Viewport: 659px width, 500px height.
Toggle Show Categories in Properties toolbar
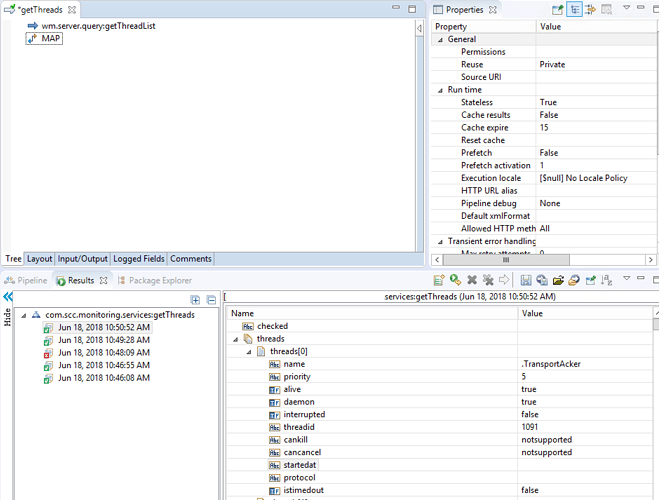tap(574, 10)
